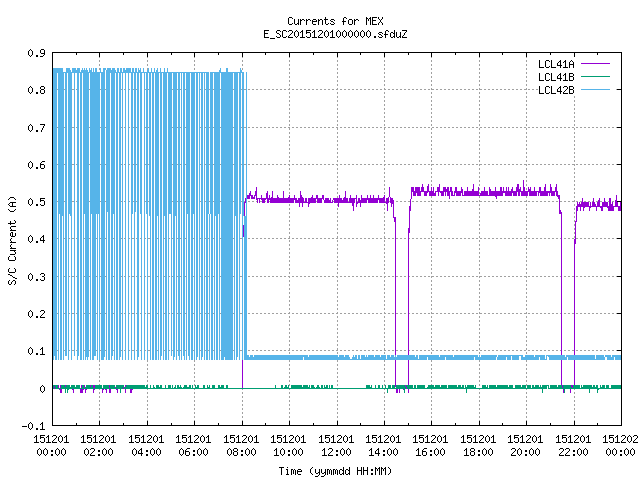Click the 0.4 y-axis tick label

pos(36,239)
